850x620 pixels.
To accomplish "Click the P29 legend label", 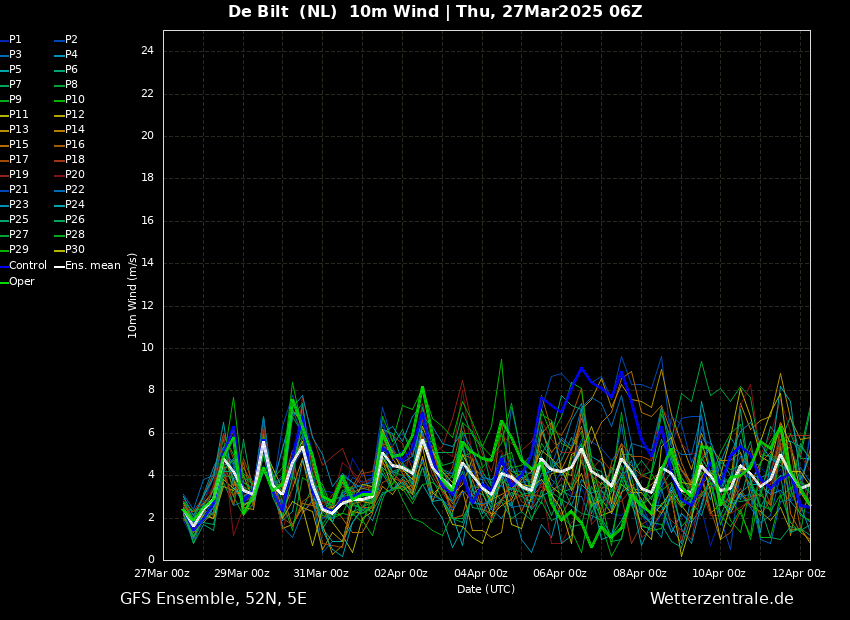I will (19, 250).
